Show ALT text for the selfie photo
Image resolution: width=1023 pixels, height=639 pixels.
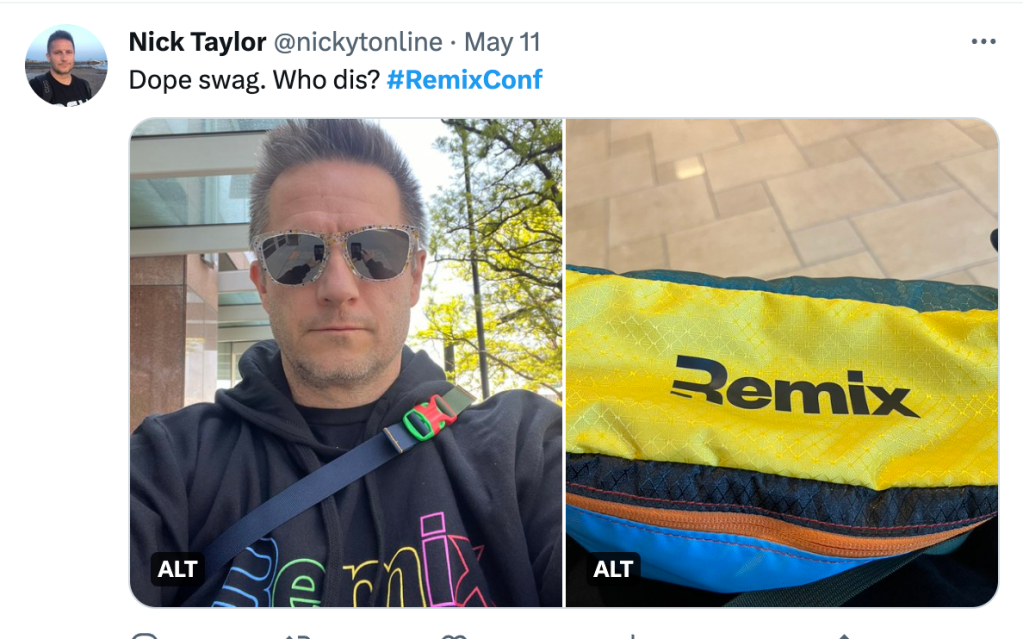[177, 569]
